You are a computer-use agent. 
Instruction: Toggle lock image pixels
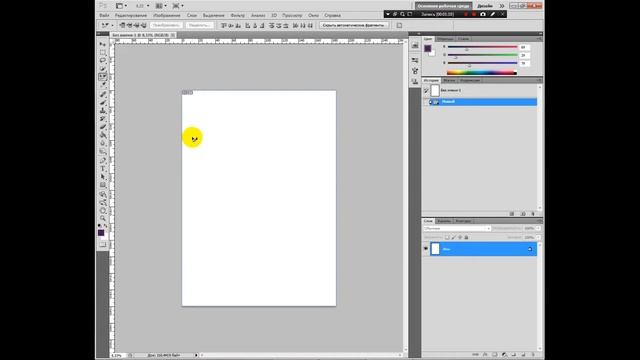point(453,237)
